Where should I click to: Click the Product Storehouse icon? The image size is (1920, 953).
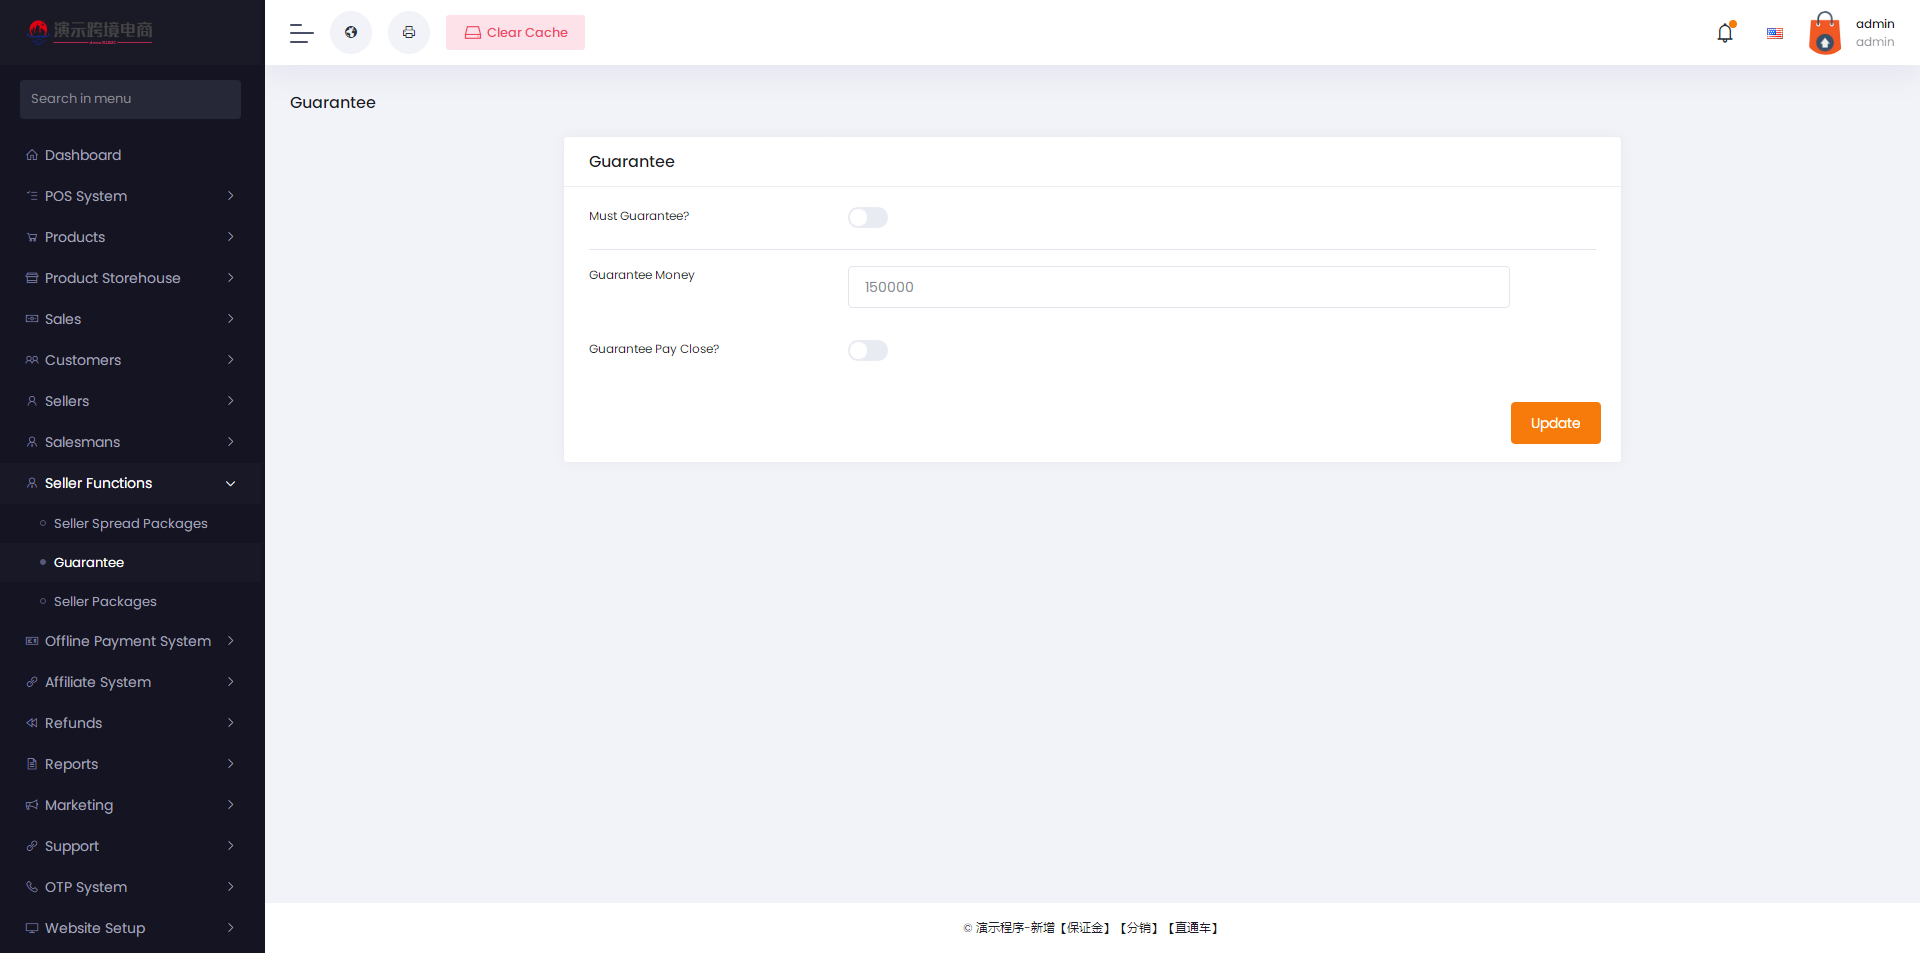coord(32,278)
